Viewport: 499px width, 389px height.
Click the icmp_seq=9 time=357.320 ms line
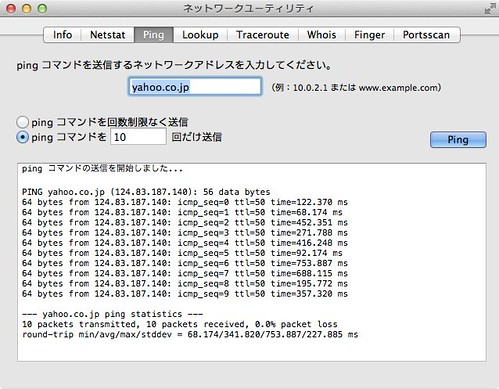pos(185,294)
